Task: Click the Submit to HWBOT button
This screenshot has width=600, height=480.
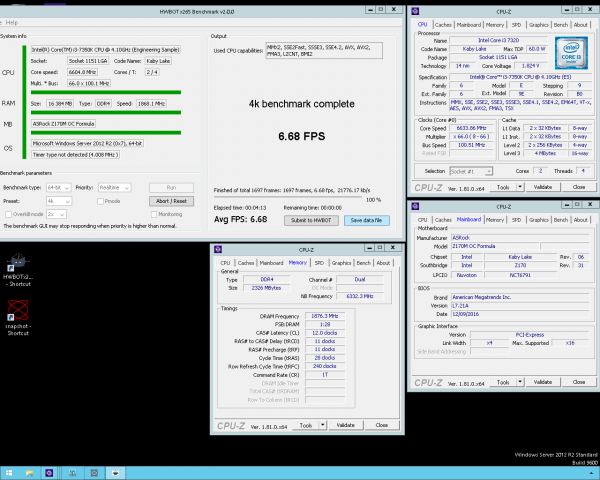Action: tap(311, 220)
